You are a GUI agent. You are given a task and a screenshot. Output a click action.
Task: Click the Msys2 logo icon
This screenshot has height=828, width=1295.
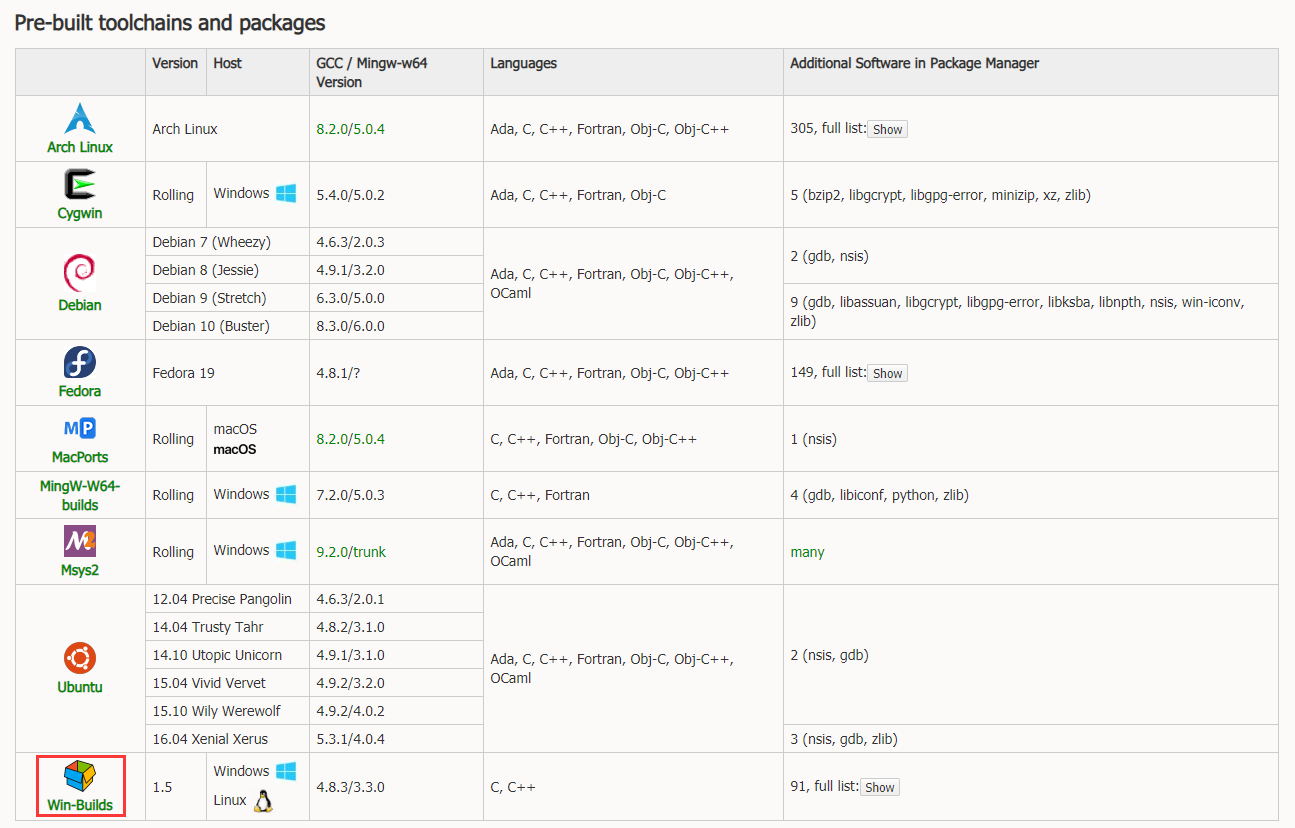coord(80,541)
